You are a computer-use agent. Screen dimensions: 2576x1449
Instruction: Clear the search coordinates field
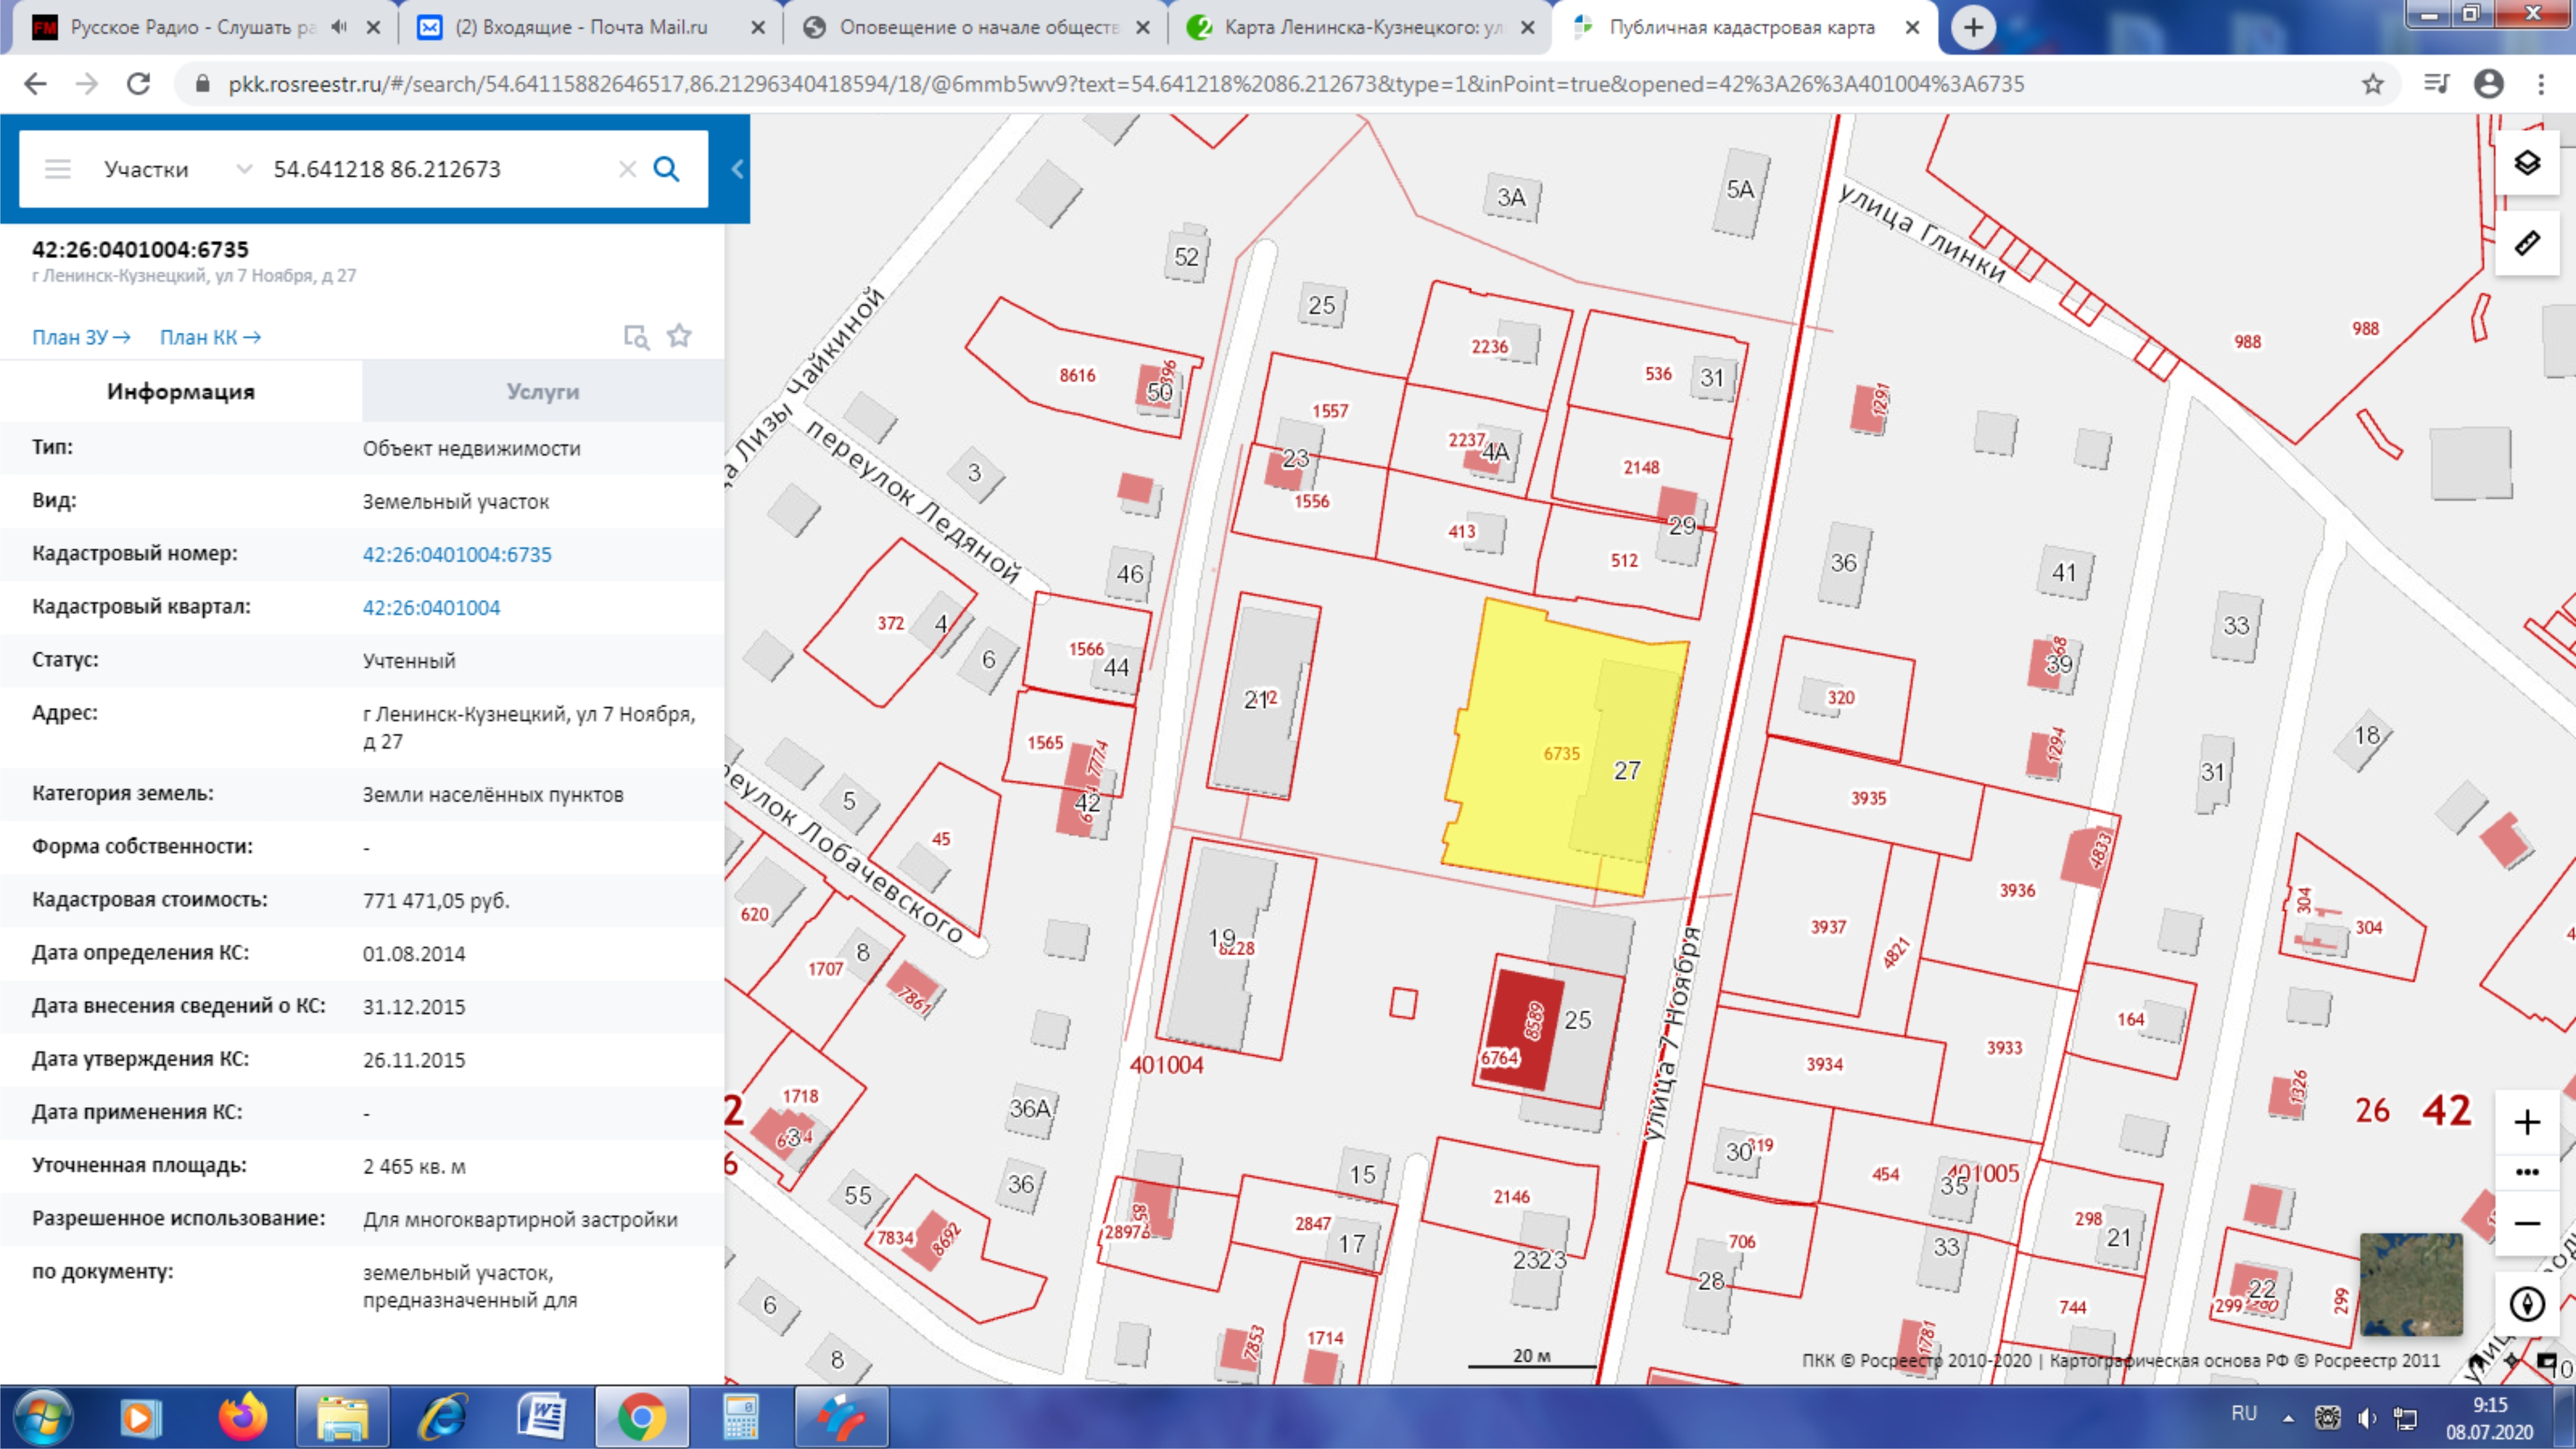tap(627, 169)
